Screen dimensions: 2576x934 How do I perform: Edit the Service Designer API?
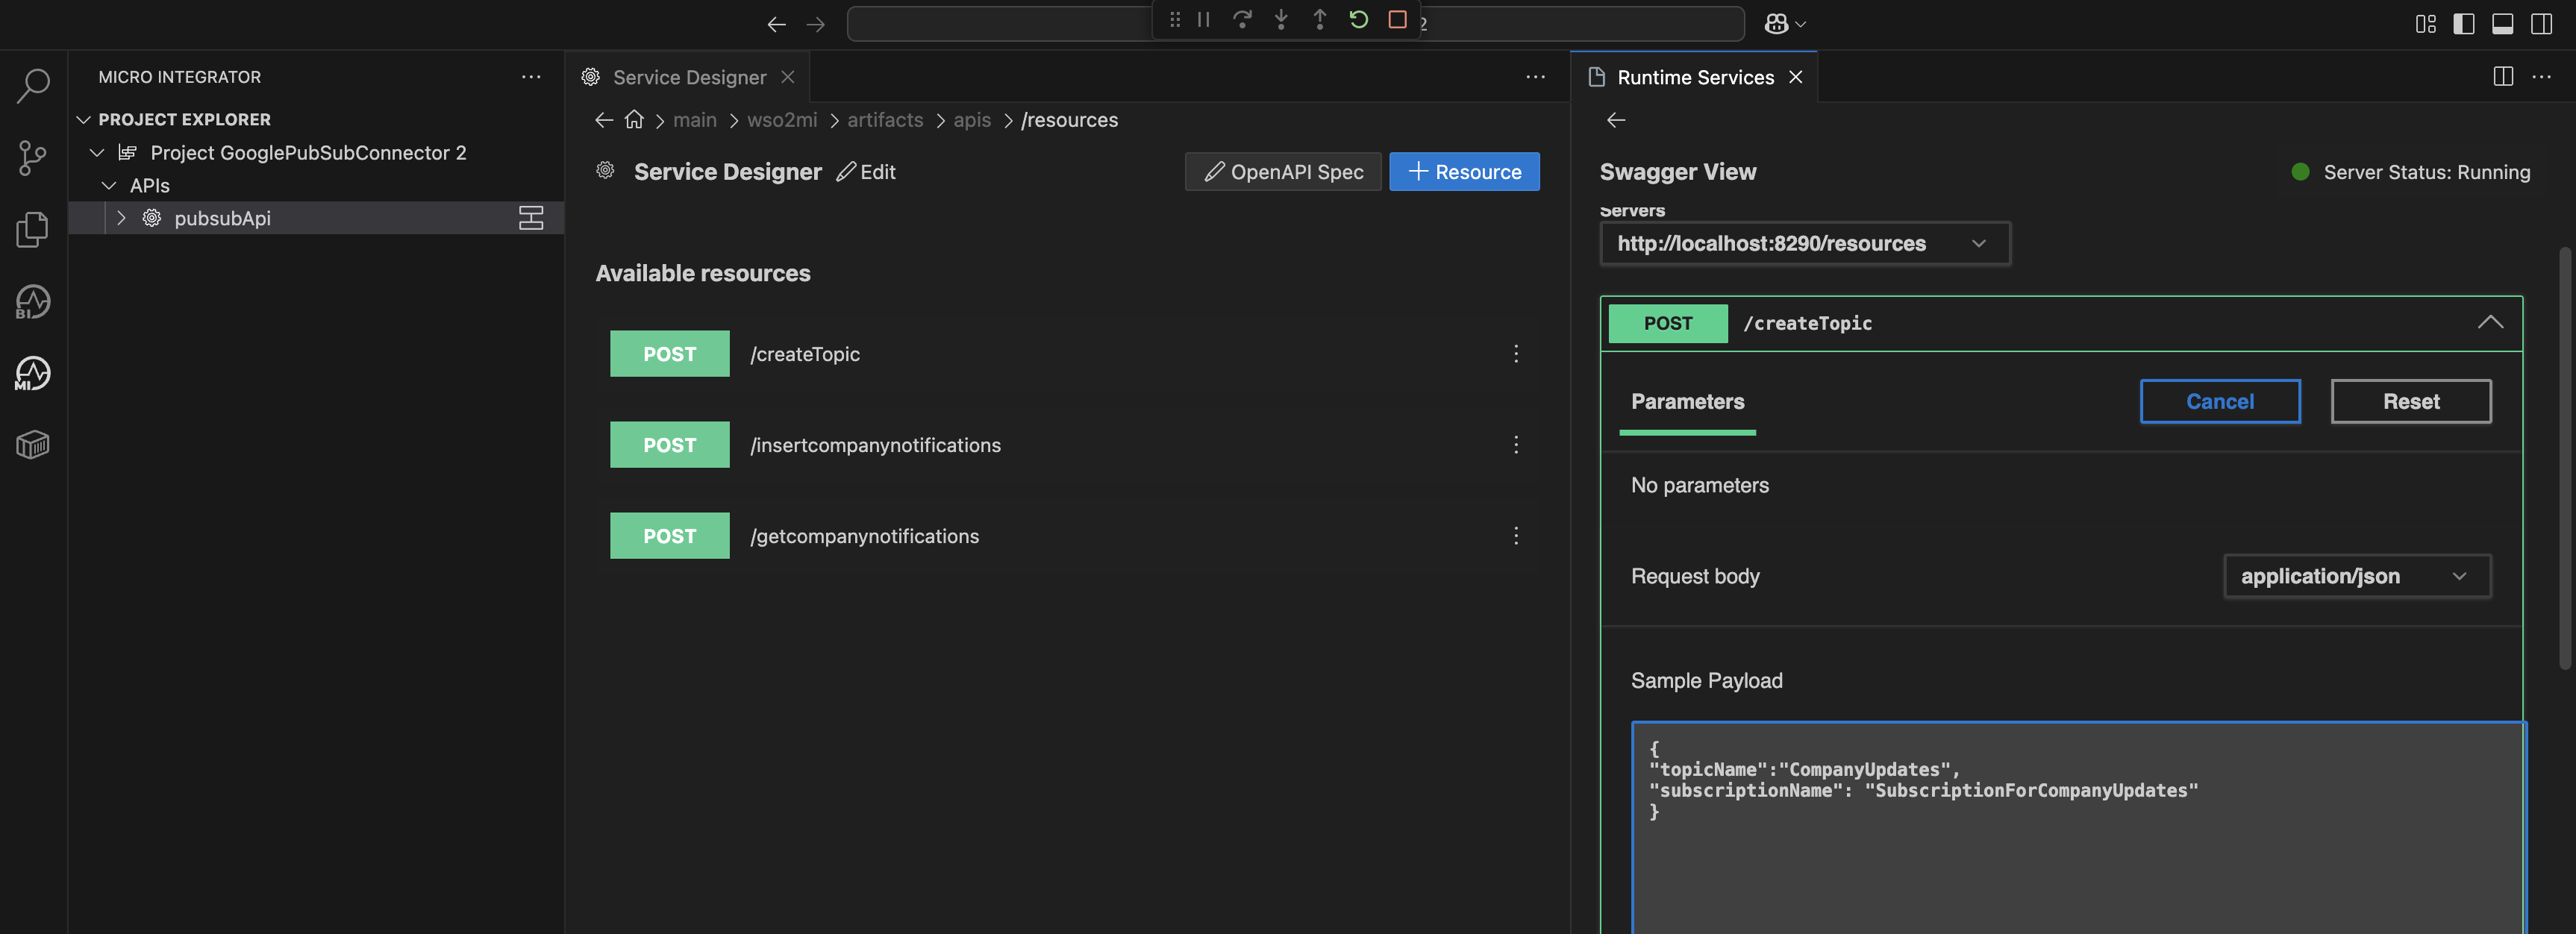pyautogui.click(x=866, y=172)
